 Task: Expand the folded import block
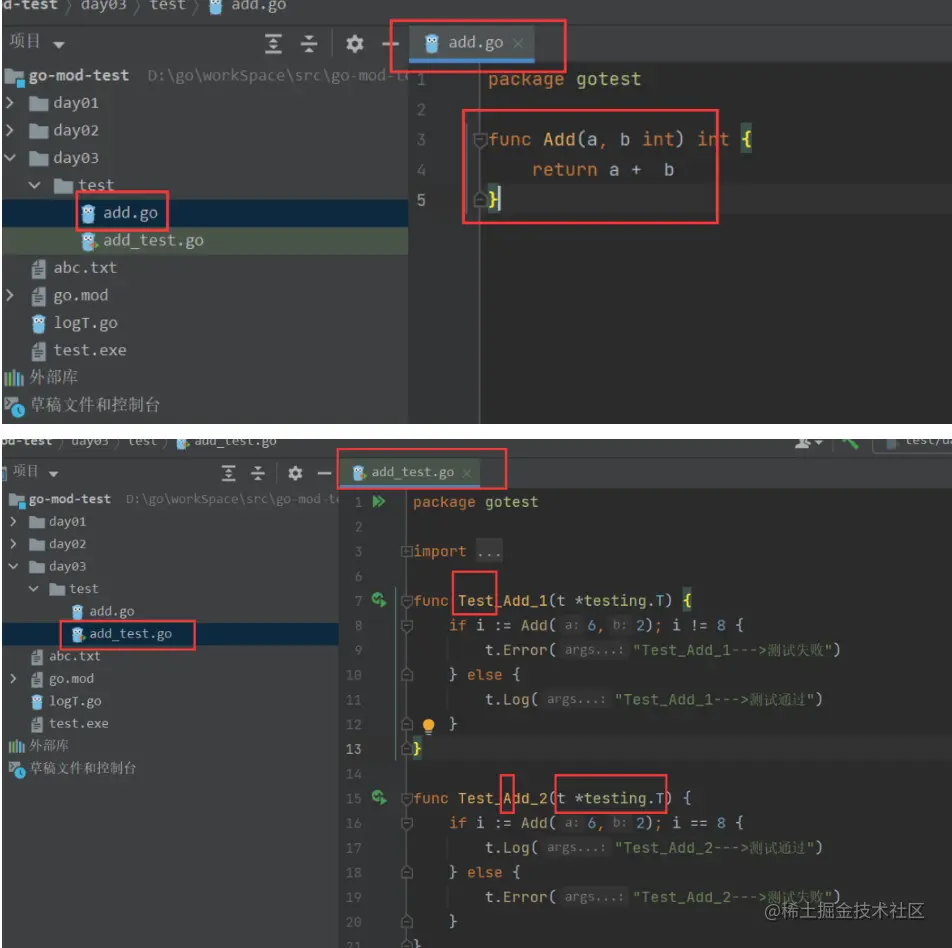point(406,551)
